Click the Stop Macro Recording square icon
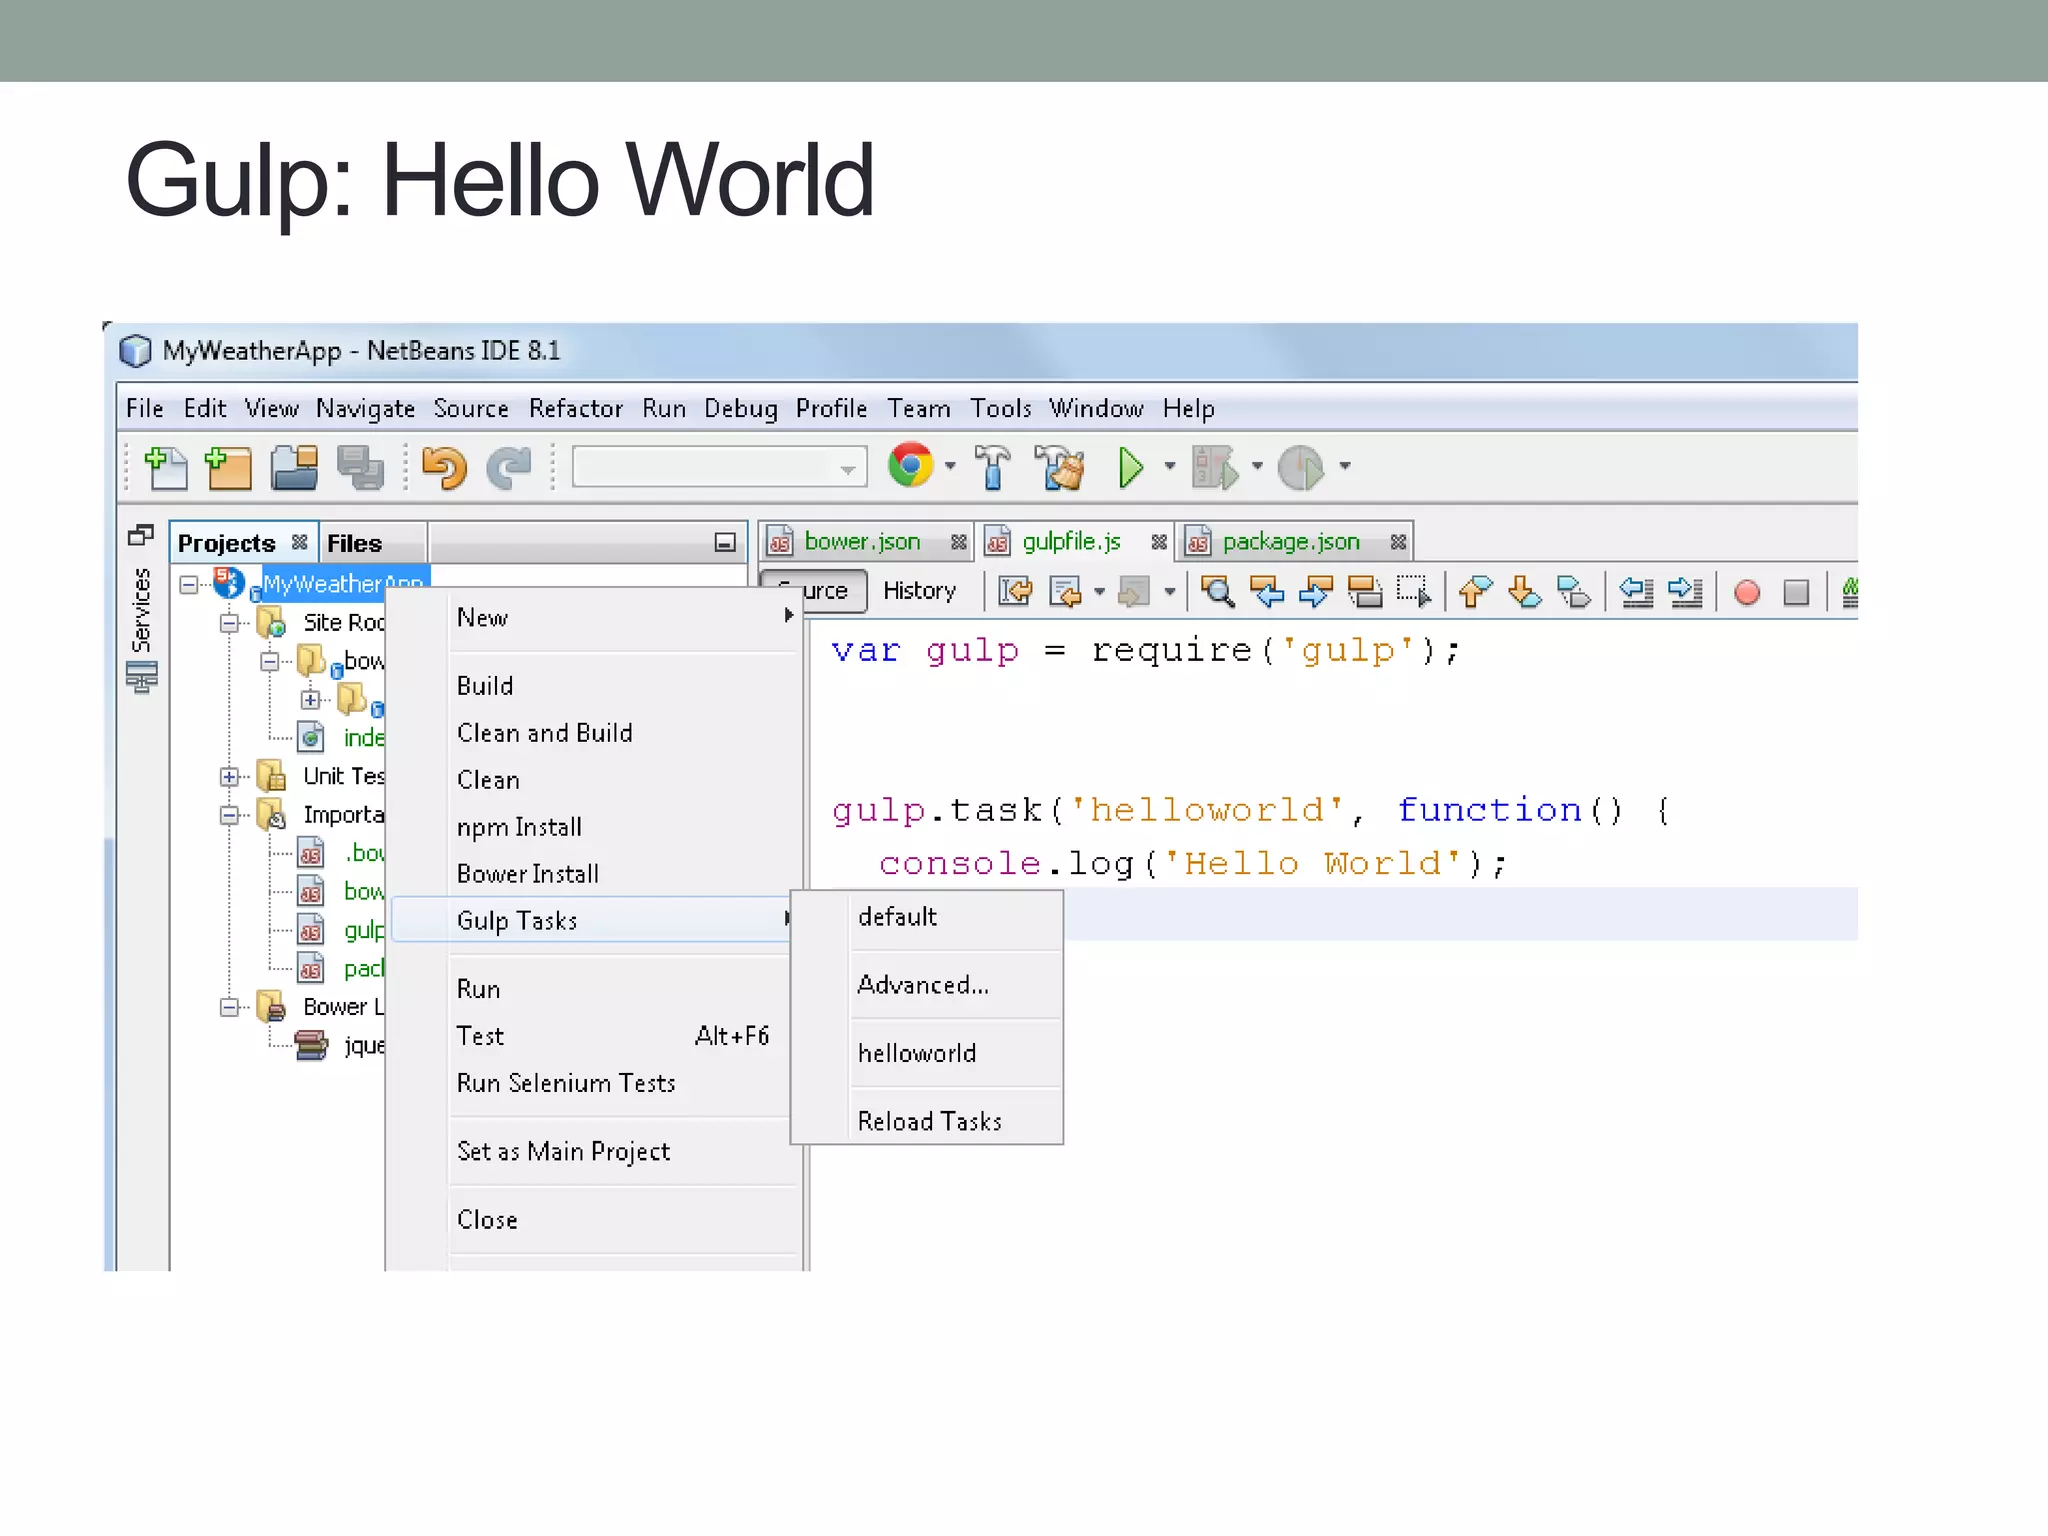The image size is (2048, 1536). click(x=1796, y=592)
